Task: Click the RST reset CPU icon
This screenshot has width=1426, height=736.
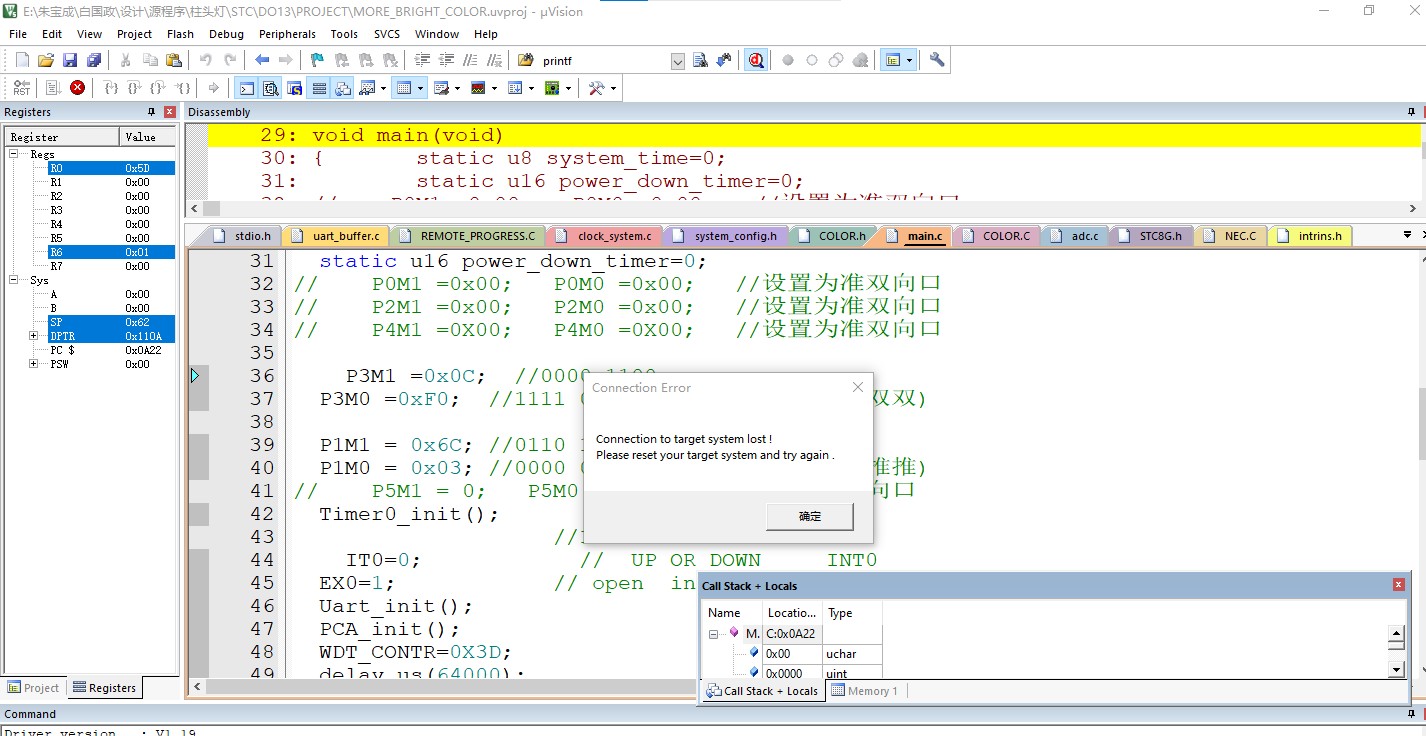Action: 21,88
